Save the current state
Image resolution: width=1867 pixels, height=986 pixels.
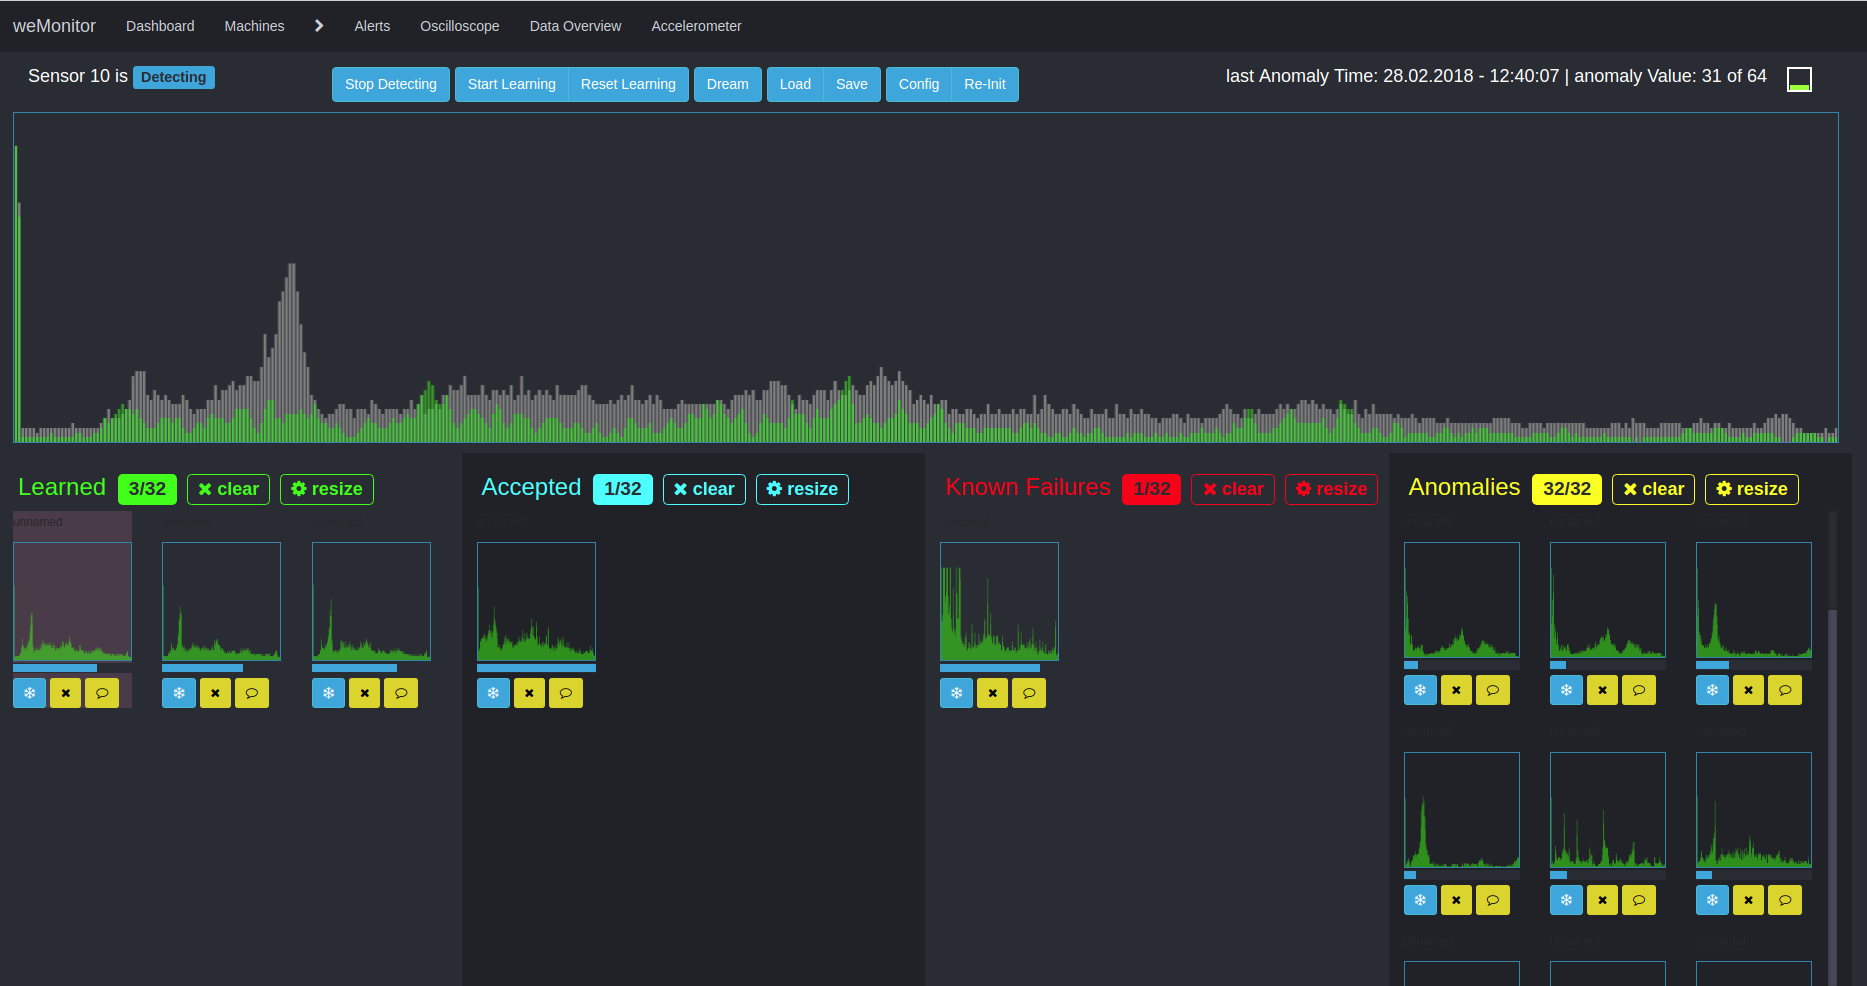[x=852, y=84]
